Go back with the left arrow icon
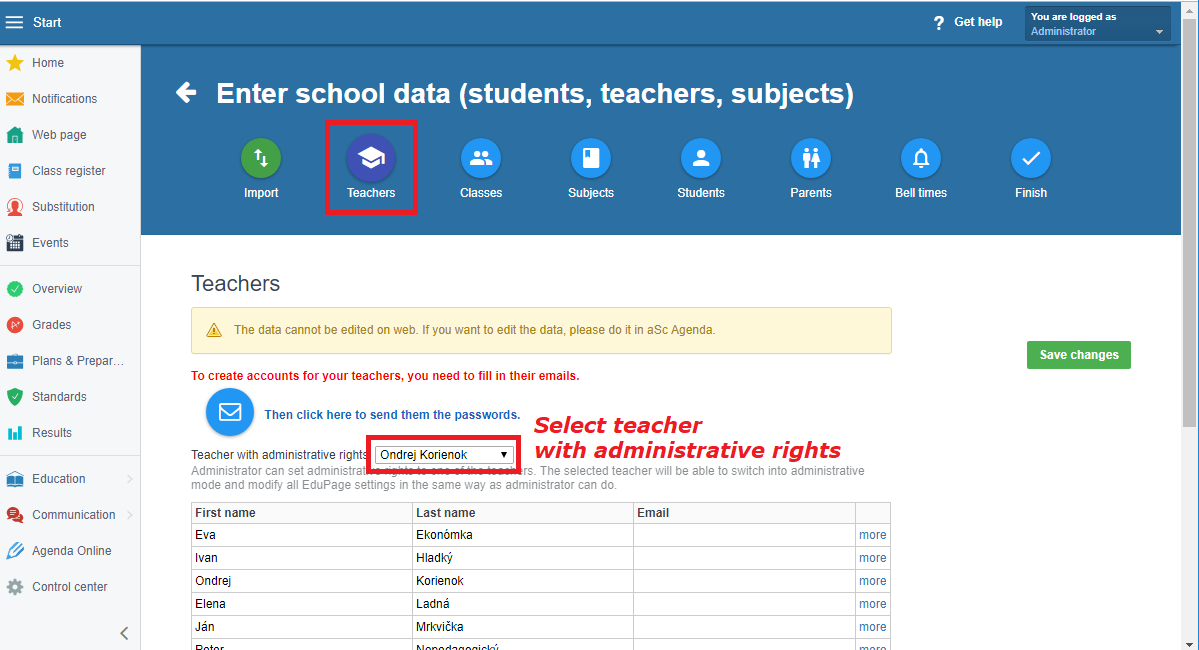This screenshot has width=1199, height=650. click(186, 93)
